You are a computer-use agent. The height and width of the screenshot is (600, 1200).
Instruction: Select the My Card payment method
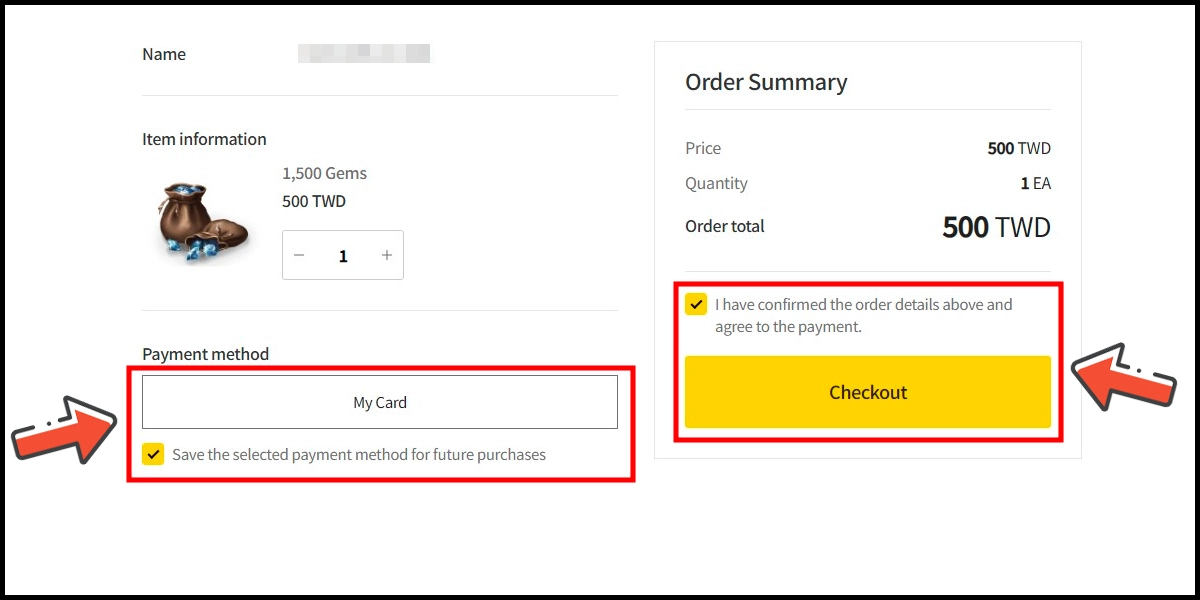point(380,402)
